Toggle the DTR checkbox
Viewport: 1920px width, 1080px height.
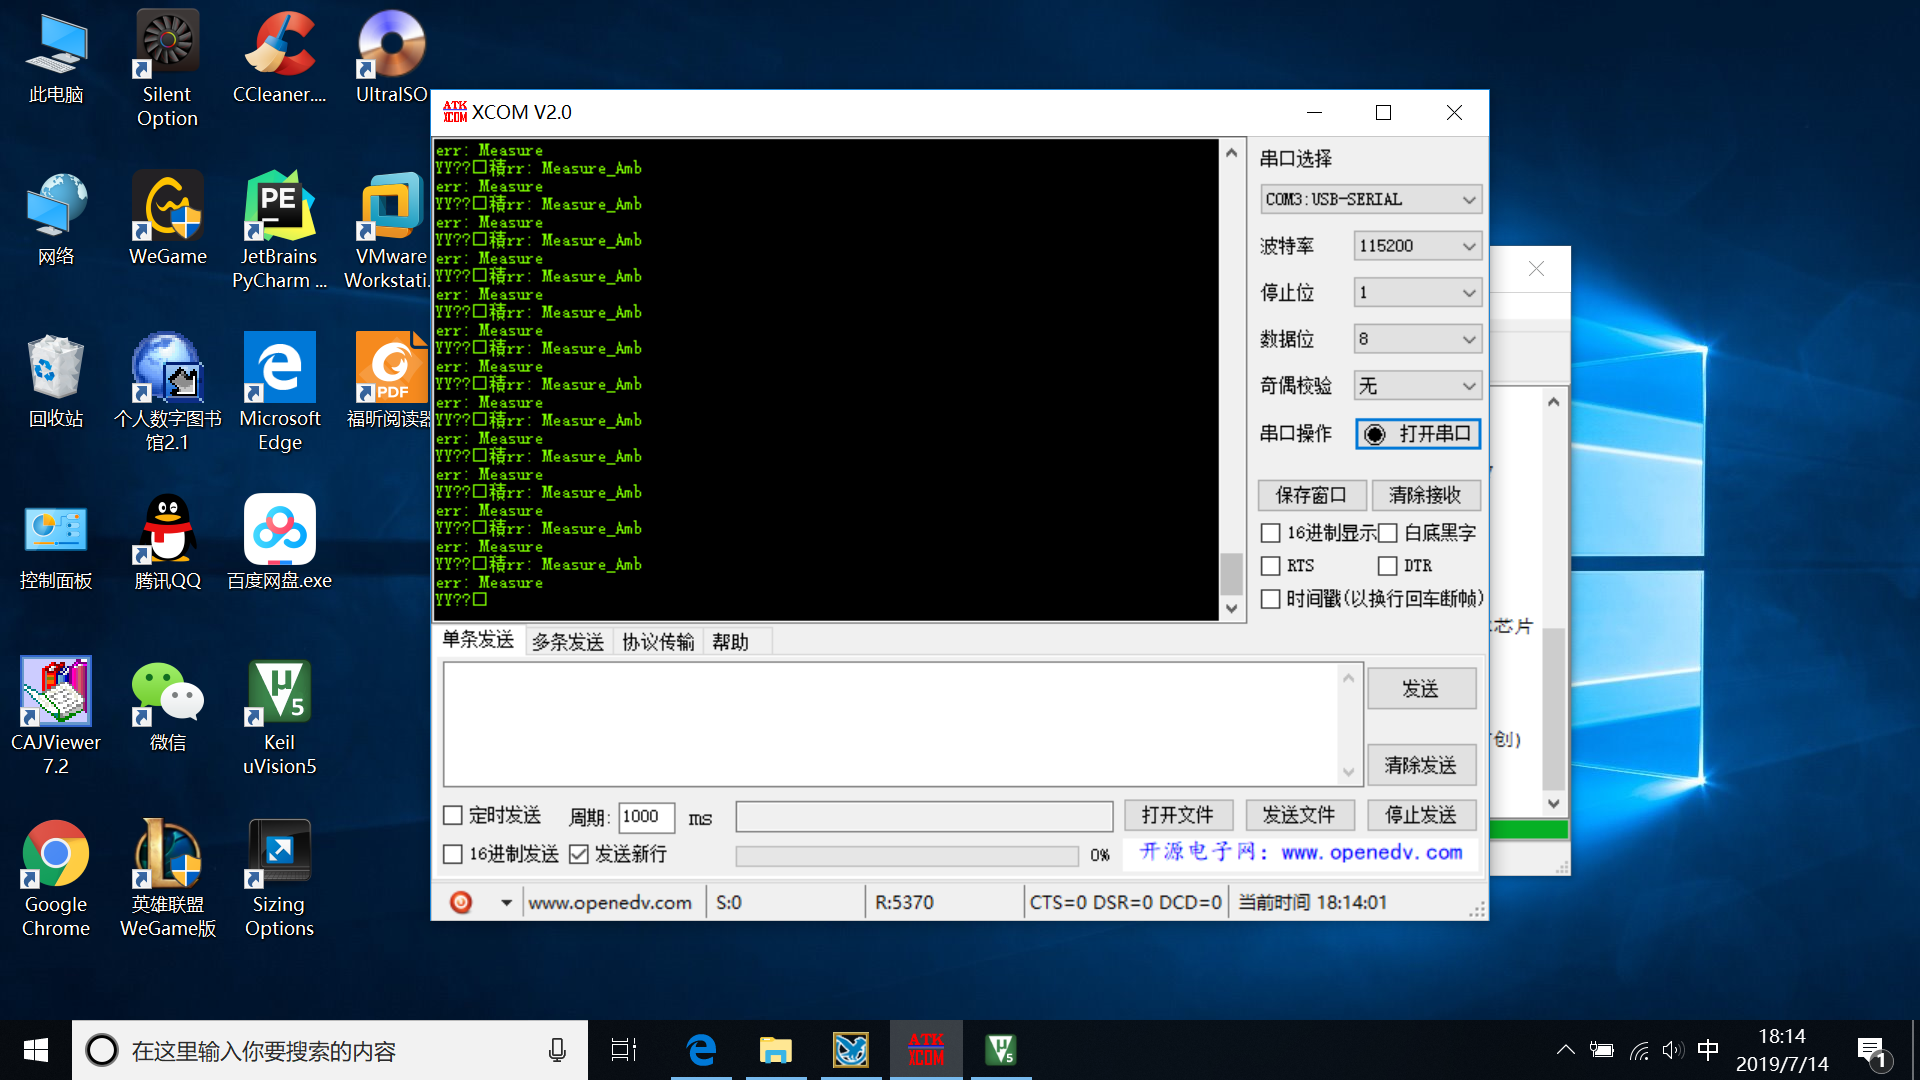point(1387,566)
